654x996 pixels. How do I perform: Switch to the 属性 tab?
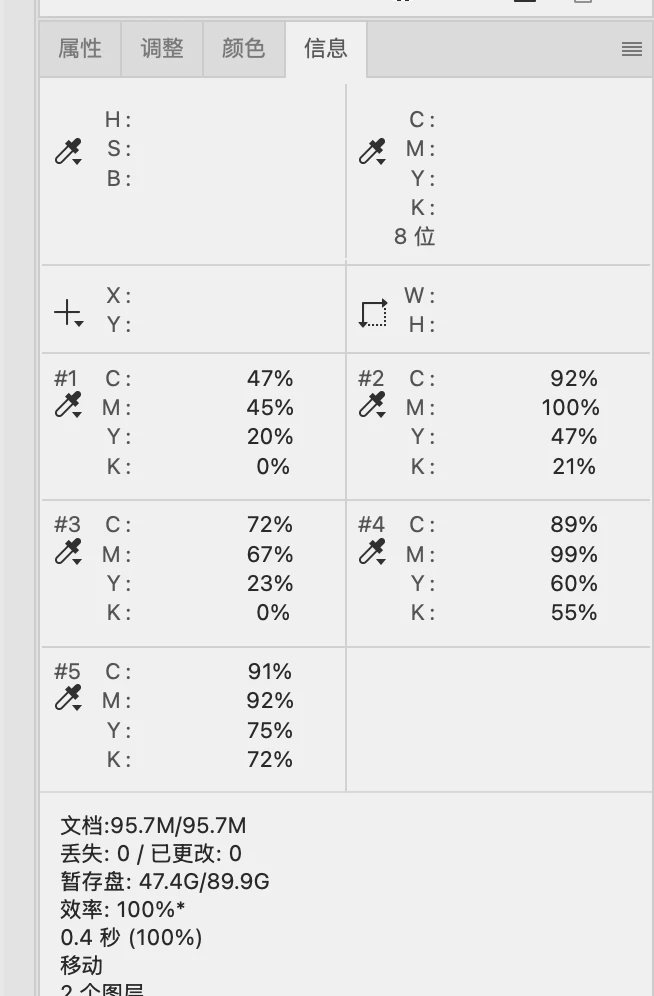80,49
